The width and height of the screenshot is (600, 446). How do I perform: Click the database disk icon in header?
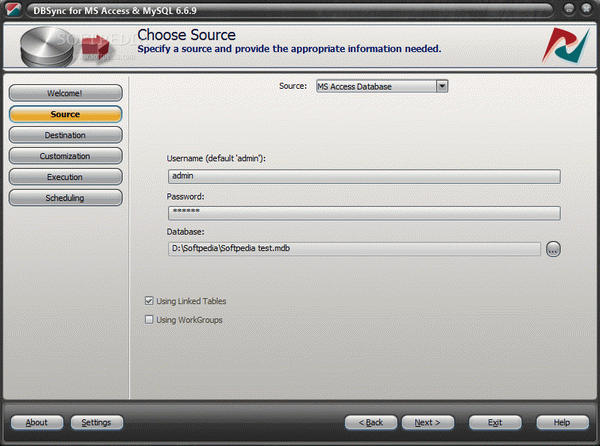click(x=47, y=47)
